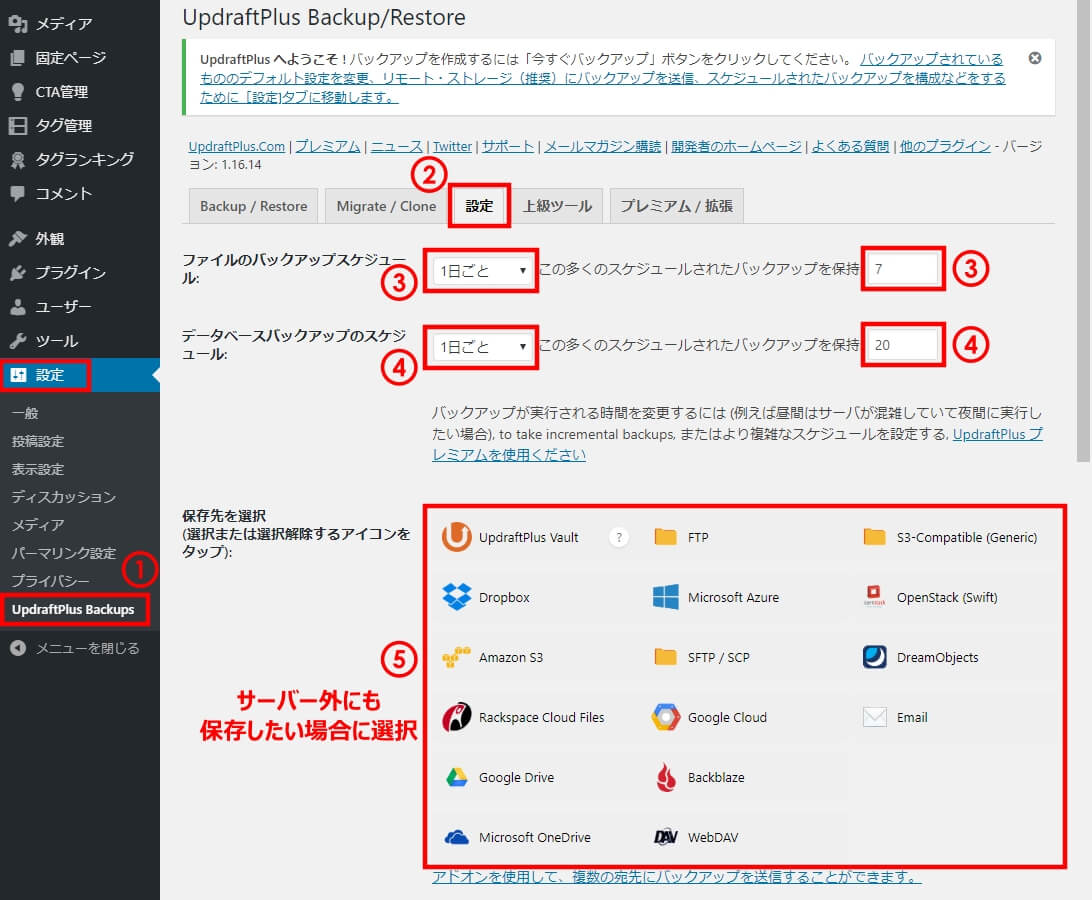Switch to プレミアム / 拡張 tab
This screenshot has height=900, width=1092.
click(676, 206)
